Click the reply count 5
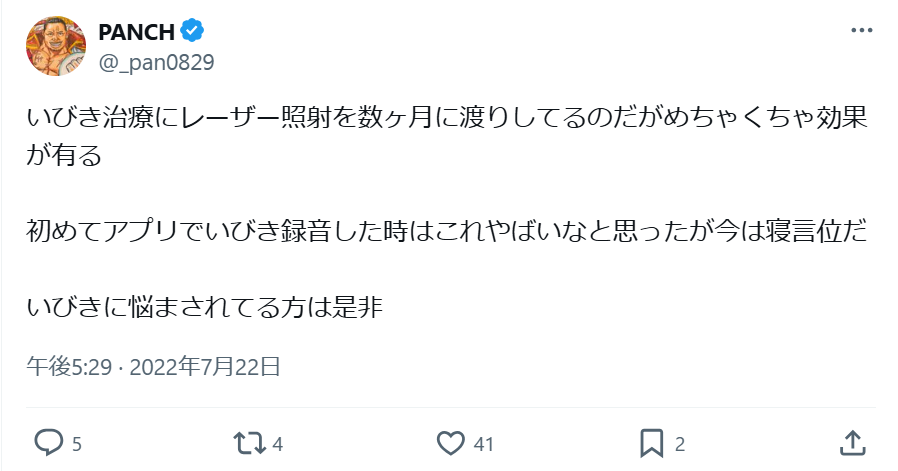Viewport: 898px width, 471px height. [77, 444]
